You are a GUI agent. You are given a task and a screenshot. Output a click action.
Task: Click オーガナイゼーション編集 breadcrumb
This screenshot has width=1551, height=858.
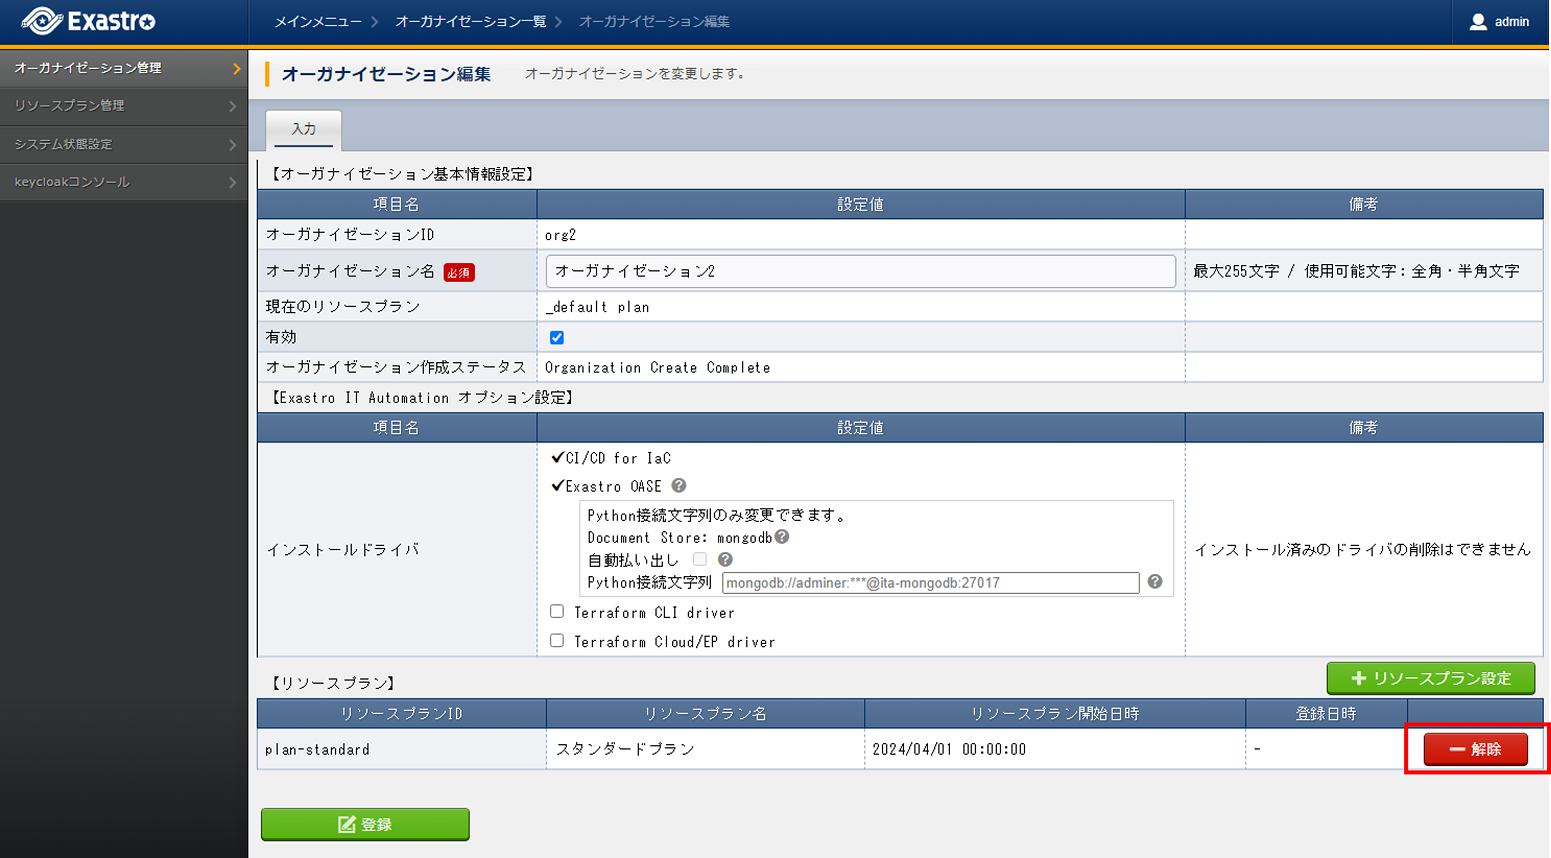click(x=654, y=21)
